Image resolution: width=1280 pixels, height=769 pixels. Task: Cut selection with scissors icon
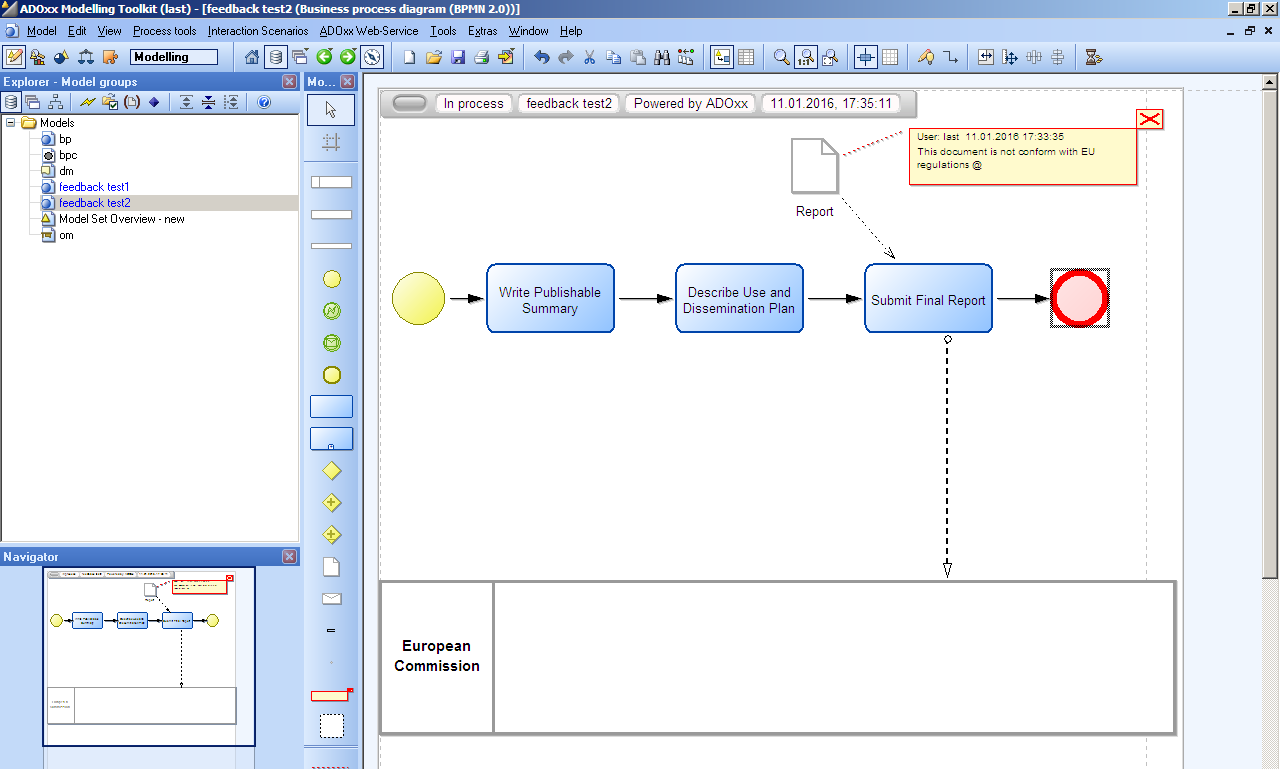click(x=589, y=57)
